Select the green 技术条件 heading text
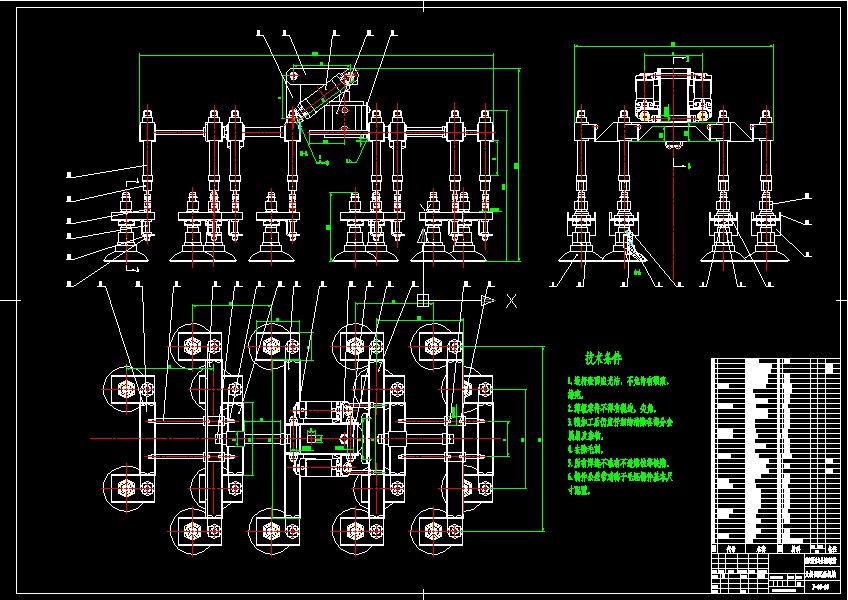Viewport: 848px width, 600px height. tap(604, 358)
